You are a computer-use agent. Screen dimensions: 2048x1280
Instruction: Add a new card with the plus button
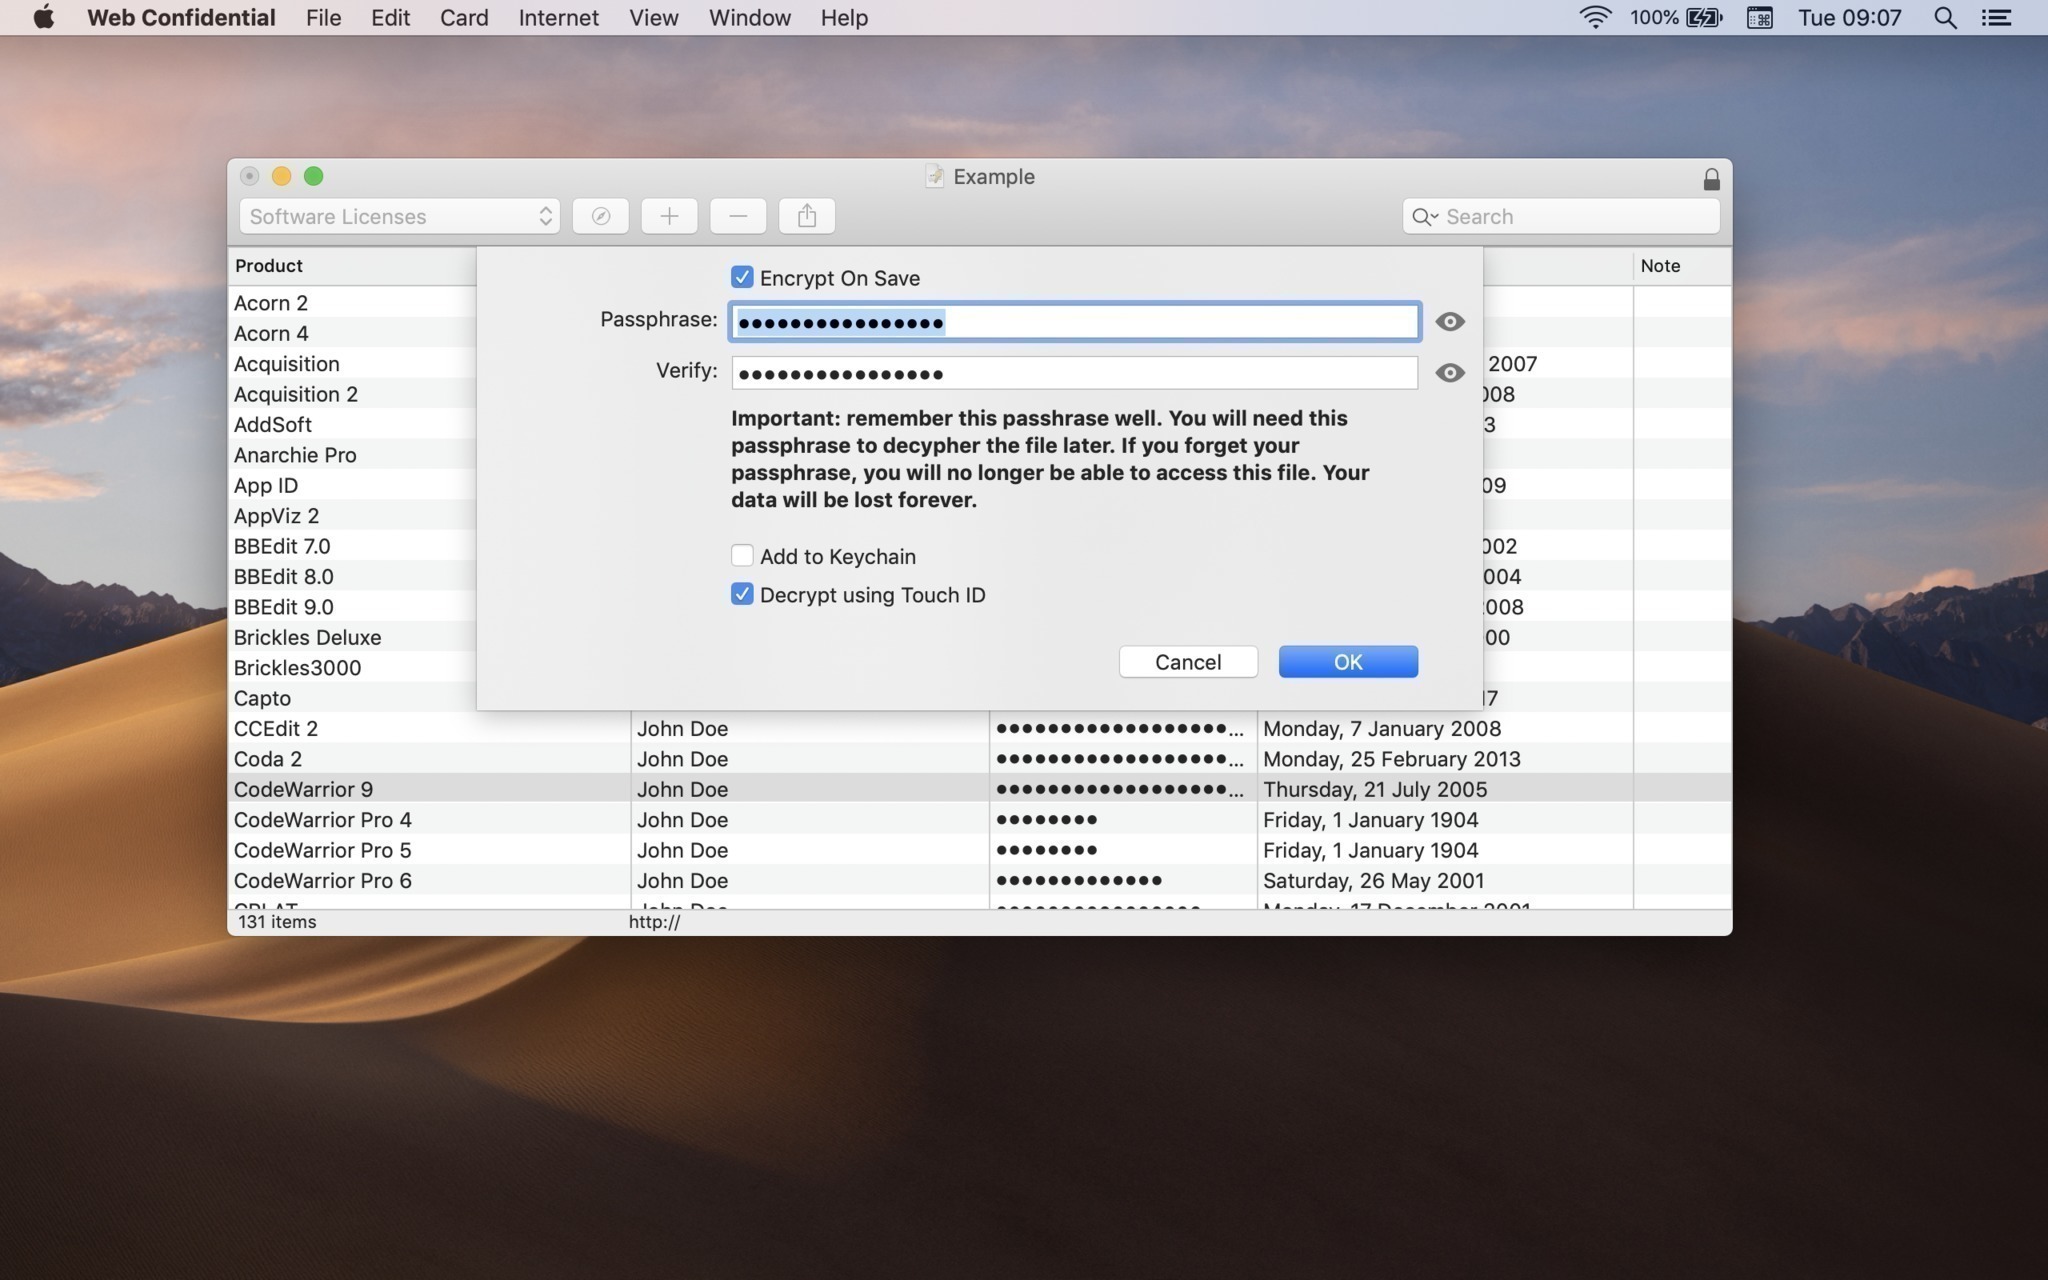tap(669, 216)
